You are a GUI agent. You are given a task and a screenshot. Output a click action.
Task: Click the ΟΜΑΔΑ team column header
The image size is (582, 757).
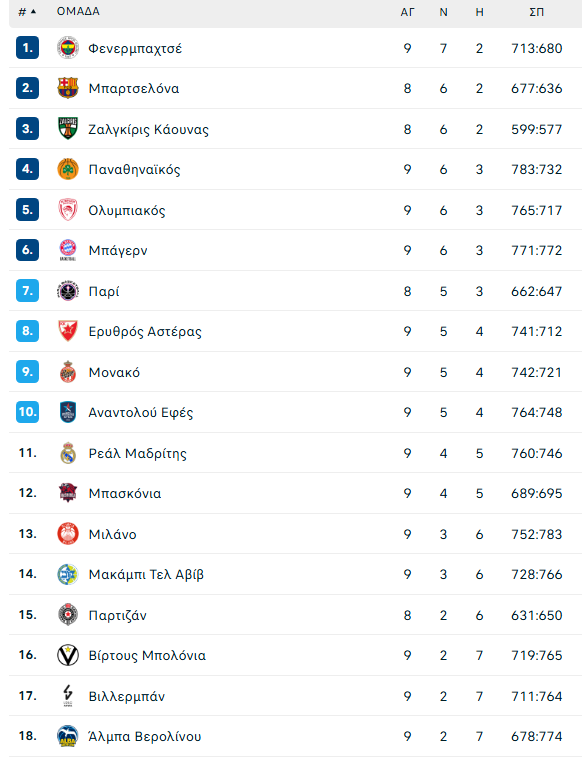[78, 11]
